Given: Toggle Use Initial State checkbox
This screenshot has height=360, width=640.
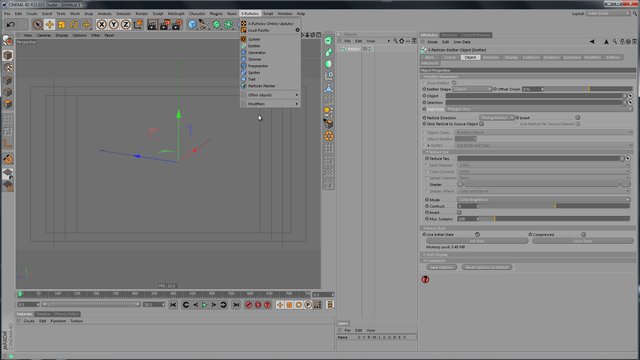Looking at the screenshot, I should (477, 235).
